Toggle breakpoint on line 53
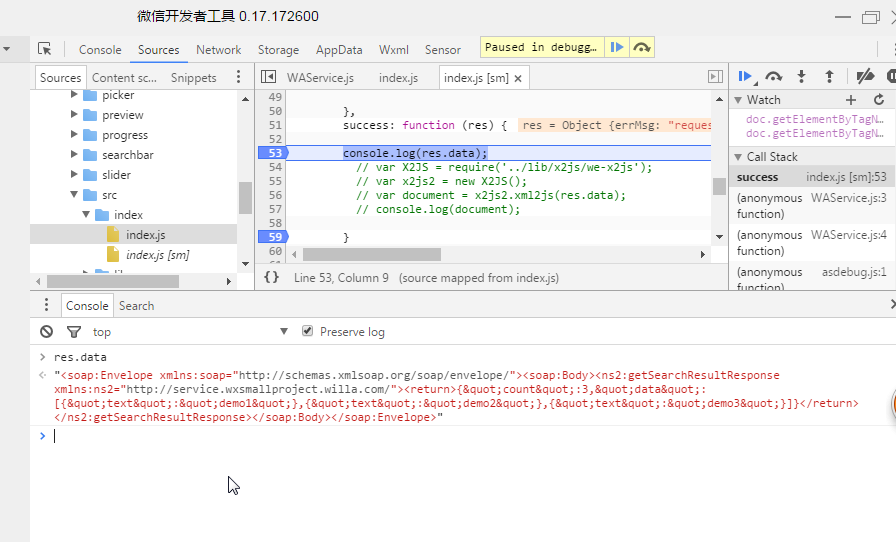896x542 pixels. (x=274, y=153)
